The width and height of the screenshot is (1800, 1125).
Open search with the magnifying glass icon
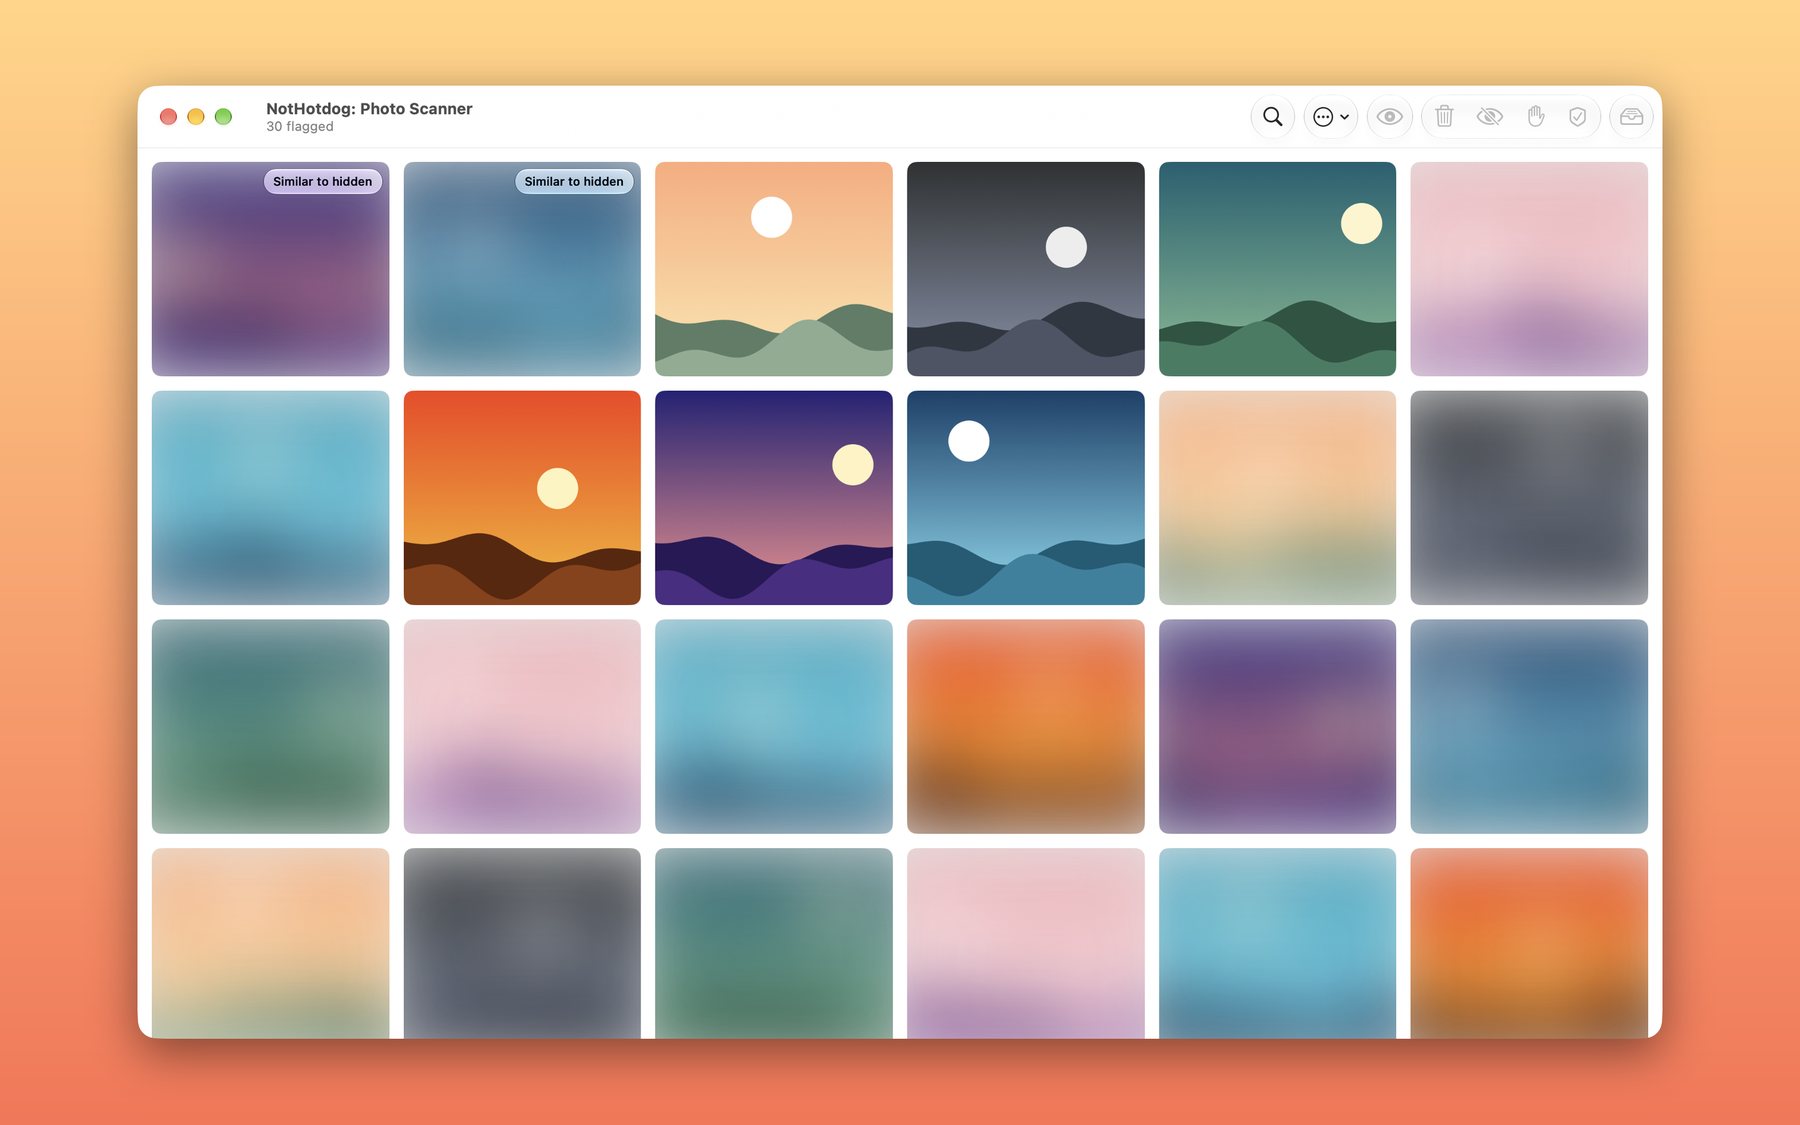[1272, 117]
